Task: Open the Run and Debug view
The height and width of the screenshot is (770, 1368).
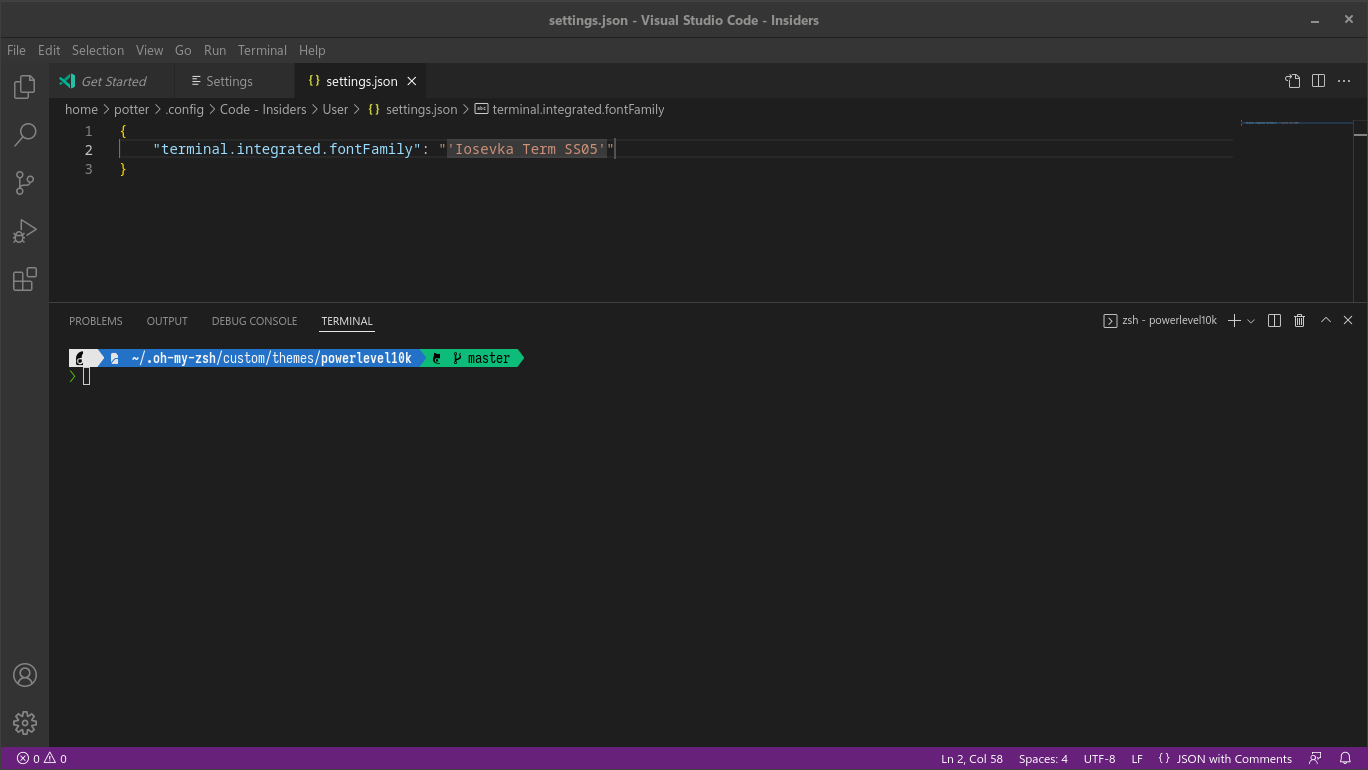Action: click(x=24, y=231)
